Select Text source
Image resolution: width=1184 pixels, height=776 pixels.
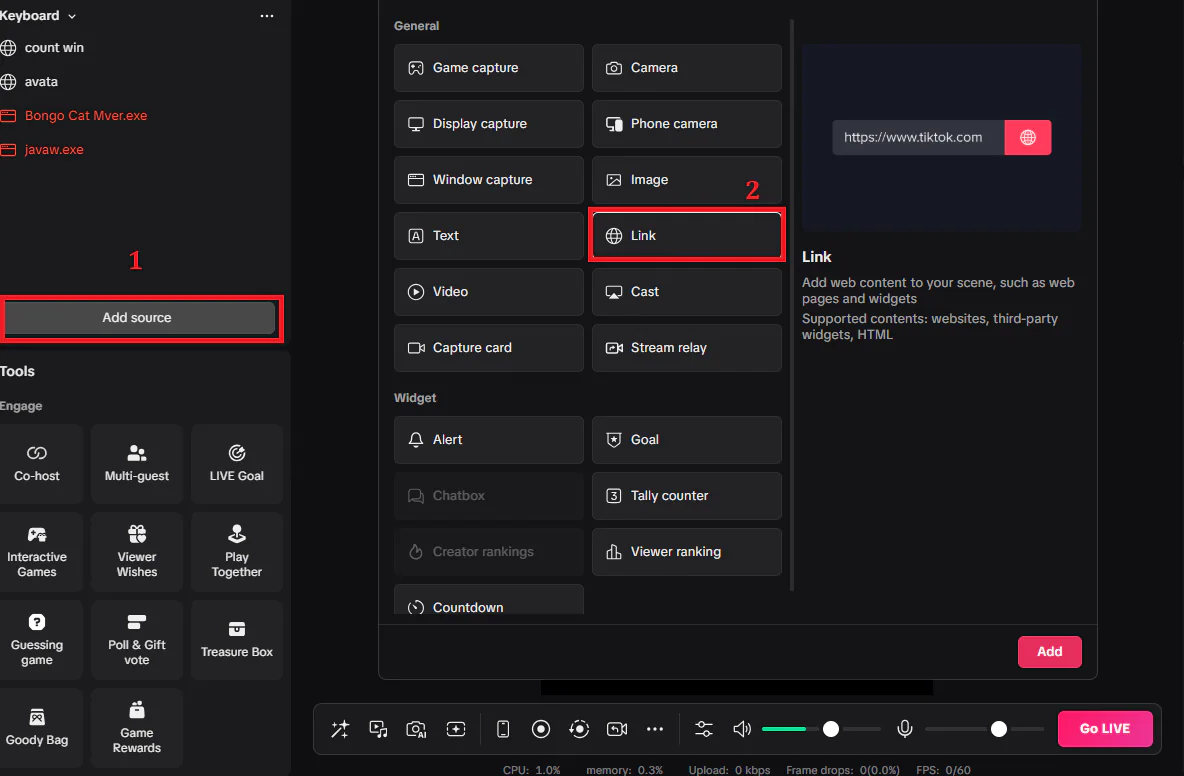point(489,236)
